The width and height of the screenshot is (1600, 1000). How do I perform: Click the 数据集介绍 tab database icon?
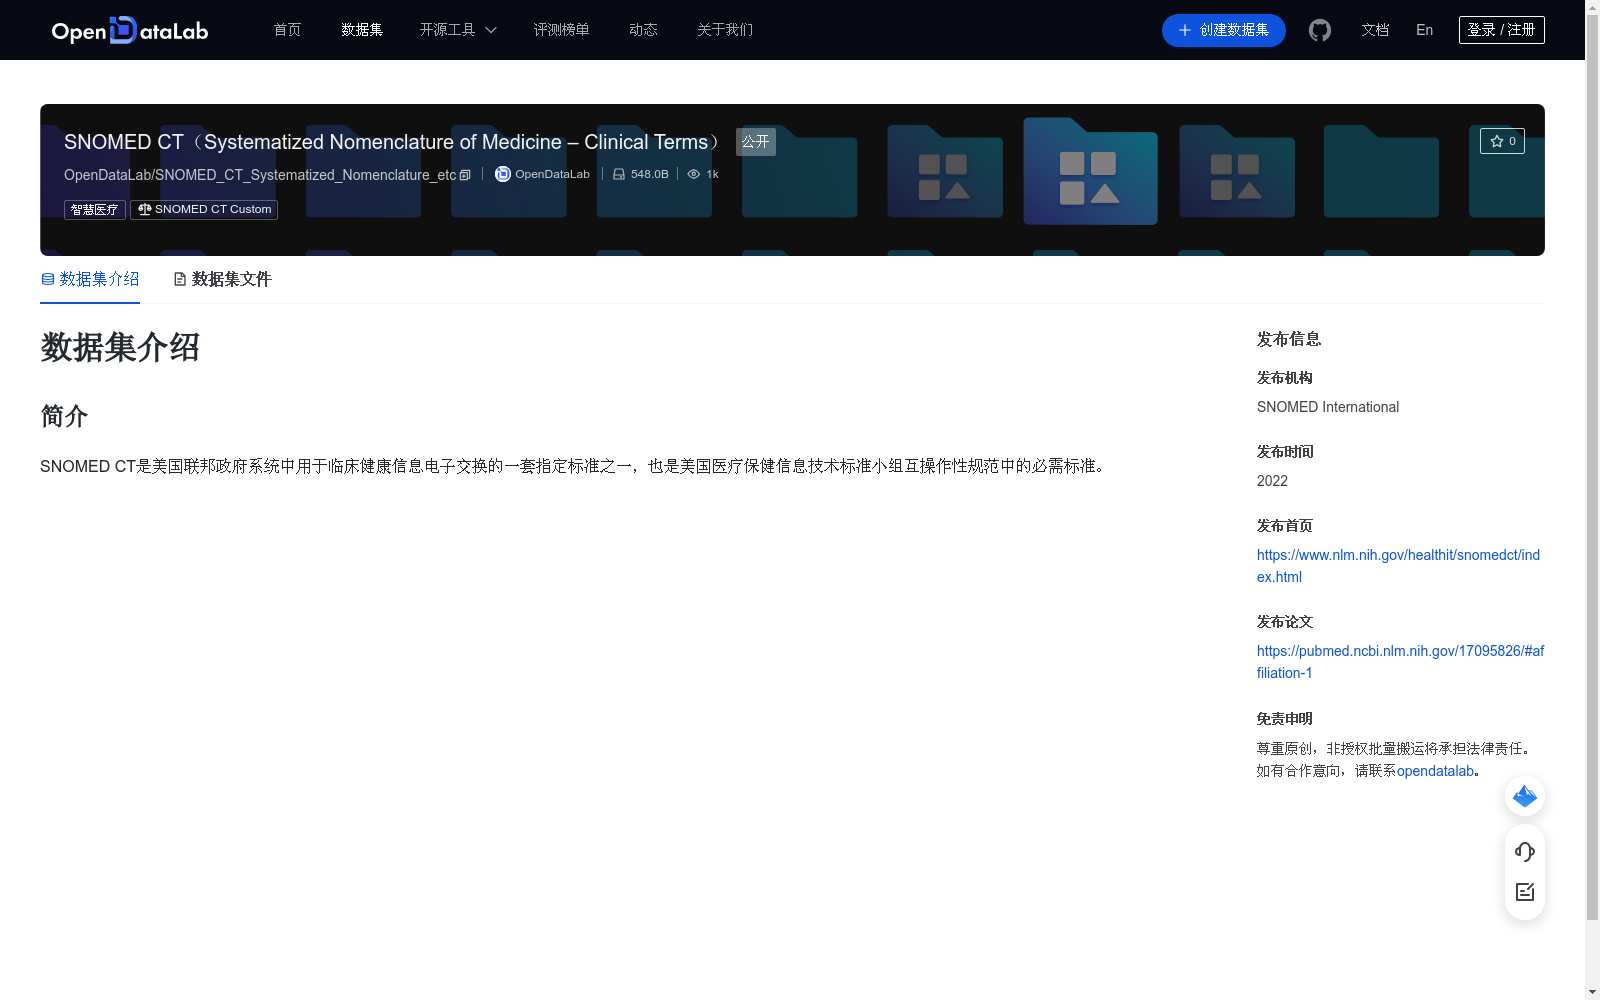coord(48,279)
